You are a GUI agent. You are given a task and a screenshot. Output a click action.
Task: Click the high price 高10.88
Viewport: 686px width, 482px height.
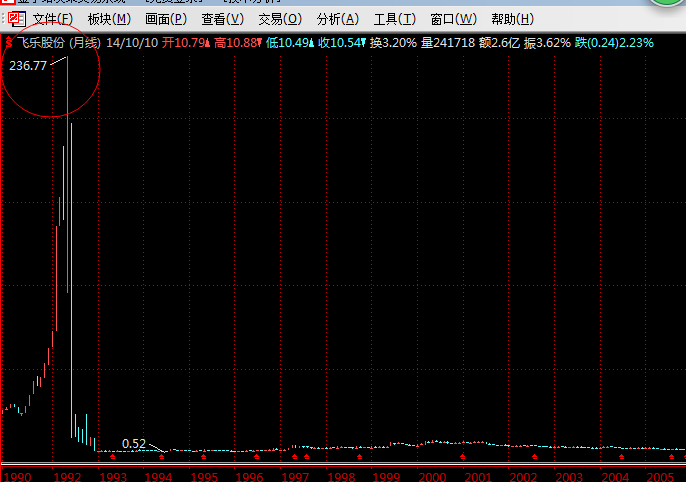[x=238, y=43]
